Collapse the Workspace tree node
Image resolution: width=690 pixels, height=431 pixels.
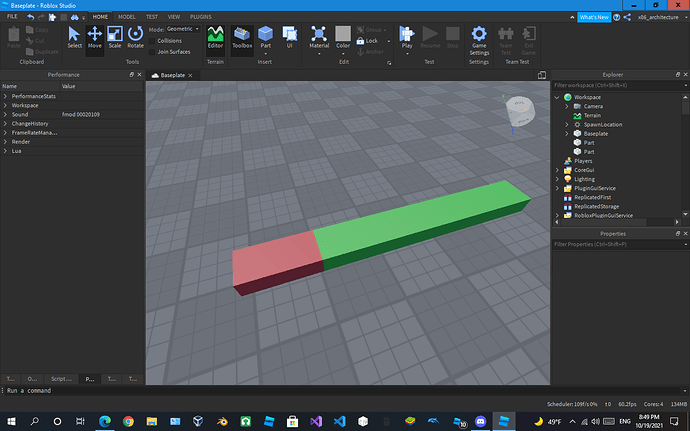[x=557, y=97]
